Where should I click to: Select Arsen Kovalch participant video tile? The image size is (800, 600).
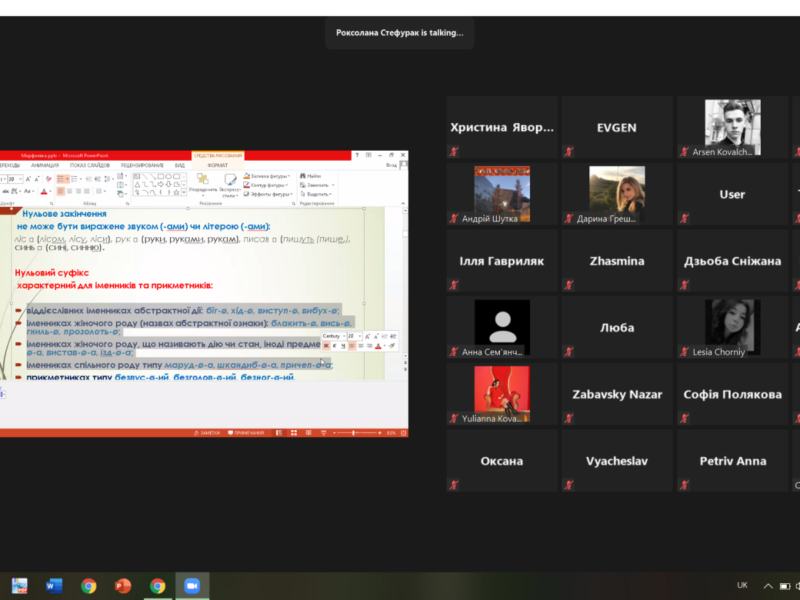(x=732, y=127)
